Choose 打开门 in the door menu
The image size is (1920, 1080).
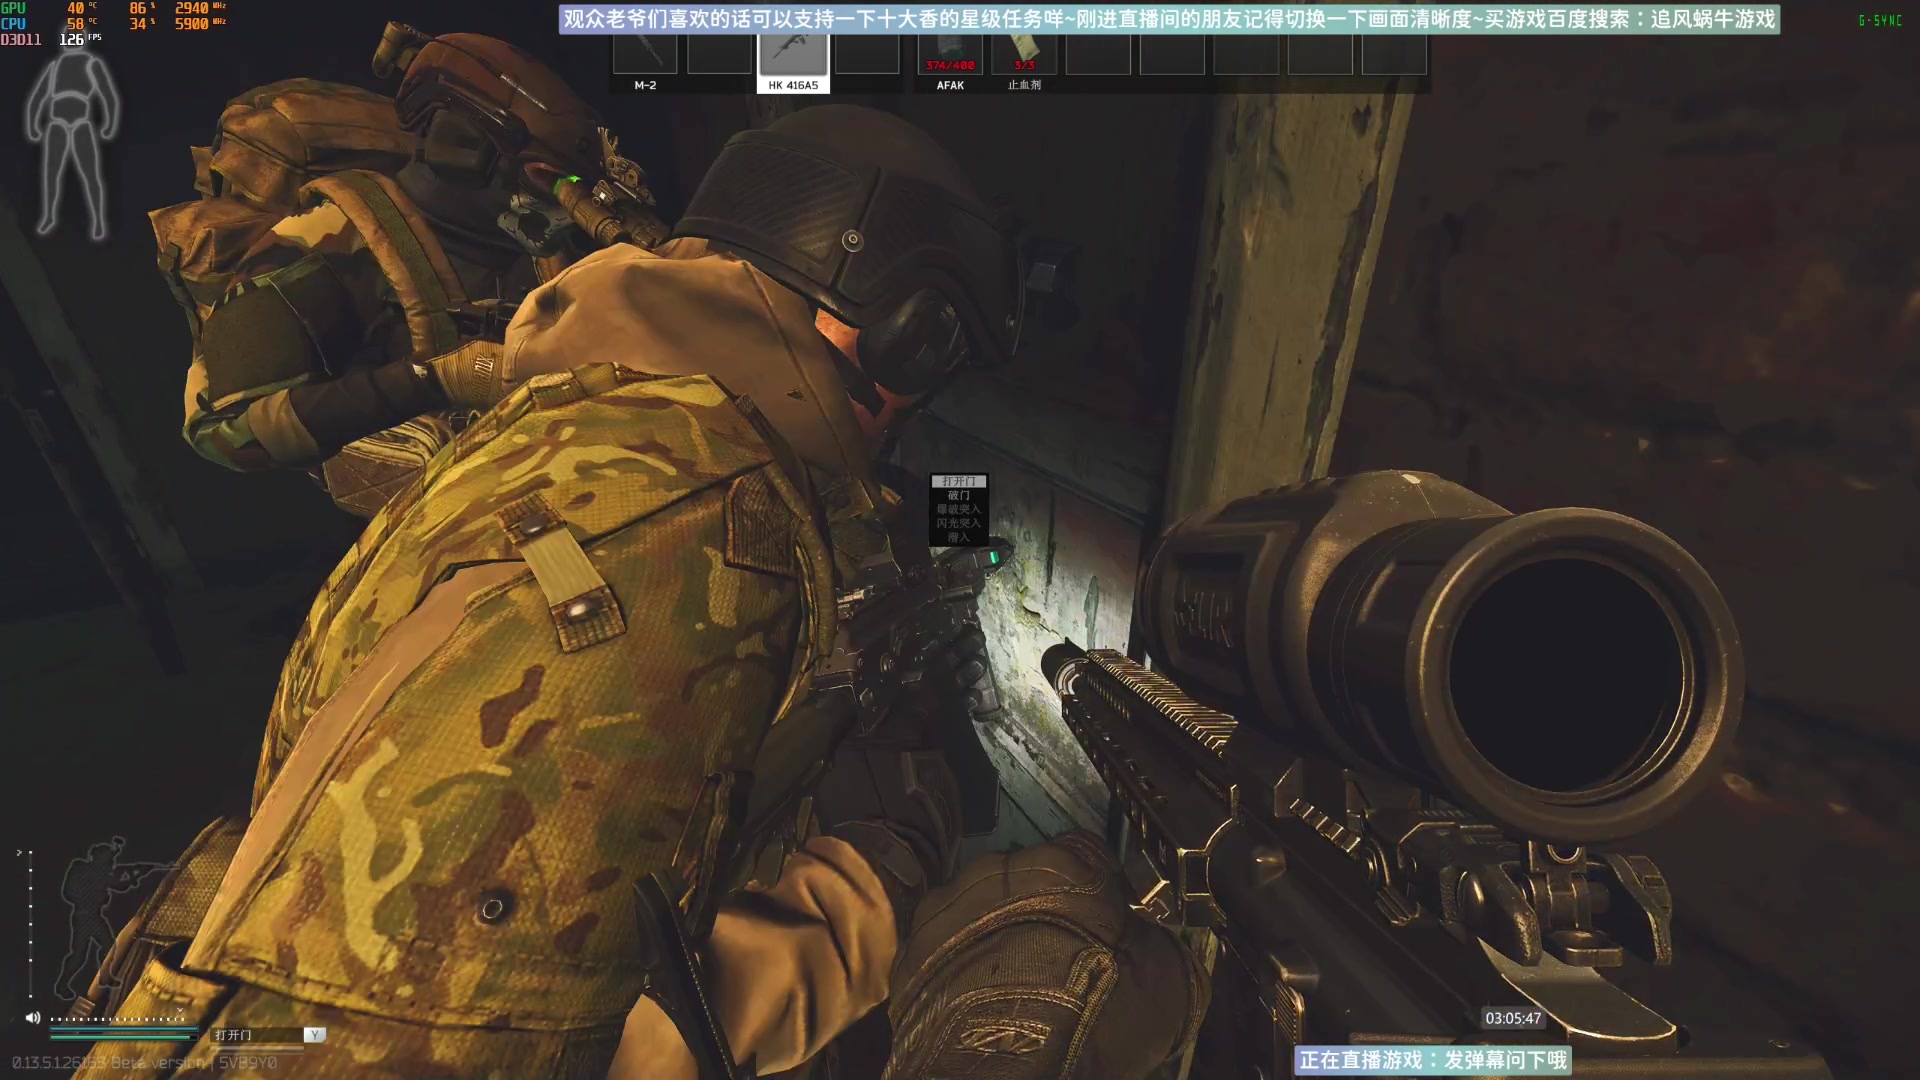click(x=958, y=481)
